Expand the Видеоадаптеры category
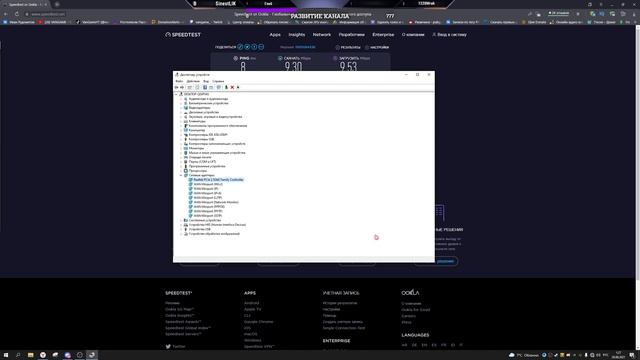Viewport: 640px width, 360px height. [181, 108]
